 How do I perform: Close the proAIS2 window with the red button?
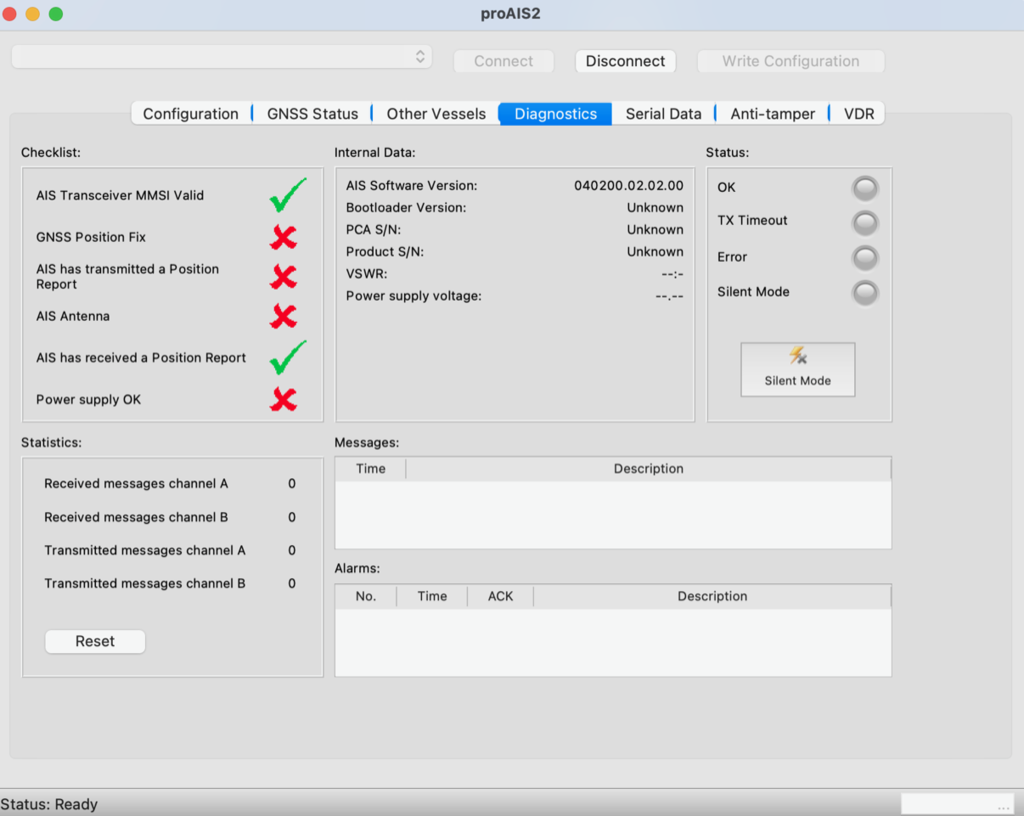point(9,14)
